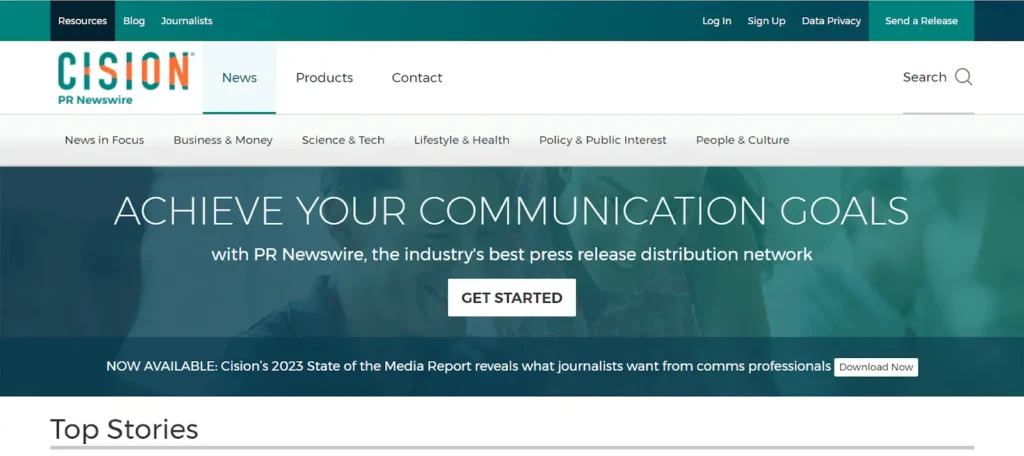
Task: Open Lifestyle & Health category
Action: point(462,140)
